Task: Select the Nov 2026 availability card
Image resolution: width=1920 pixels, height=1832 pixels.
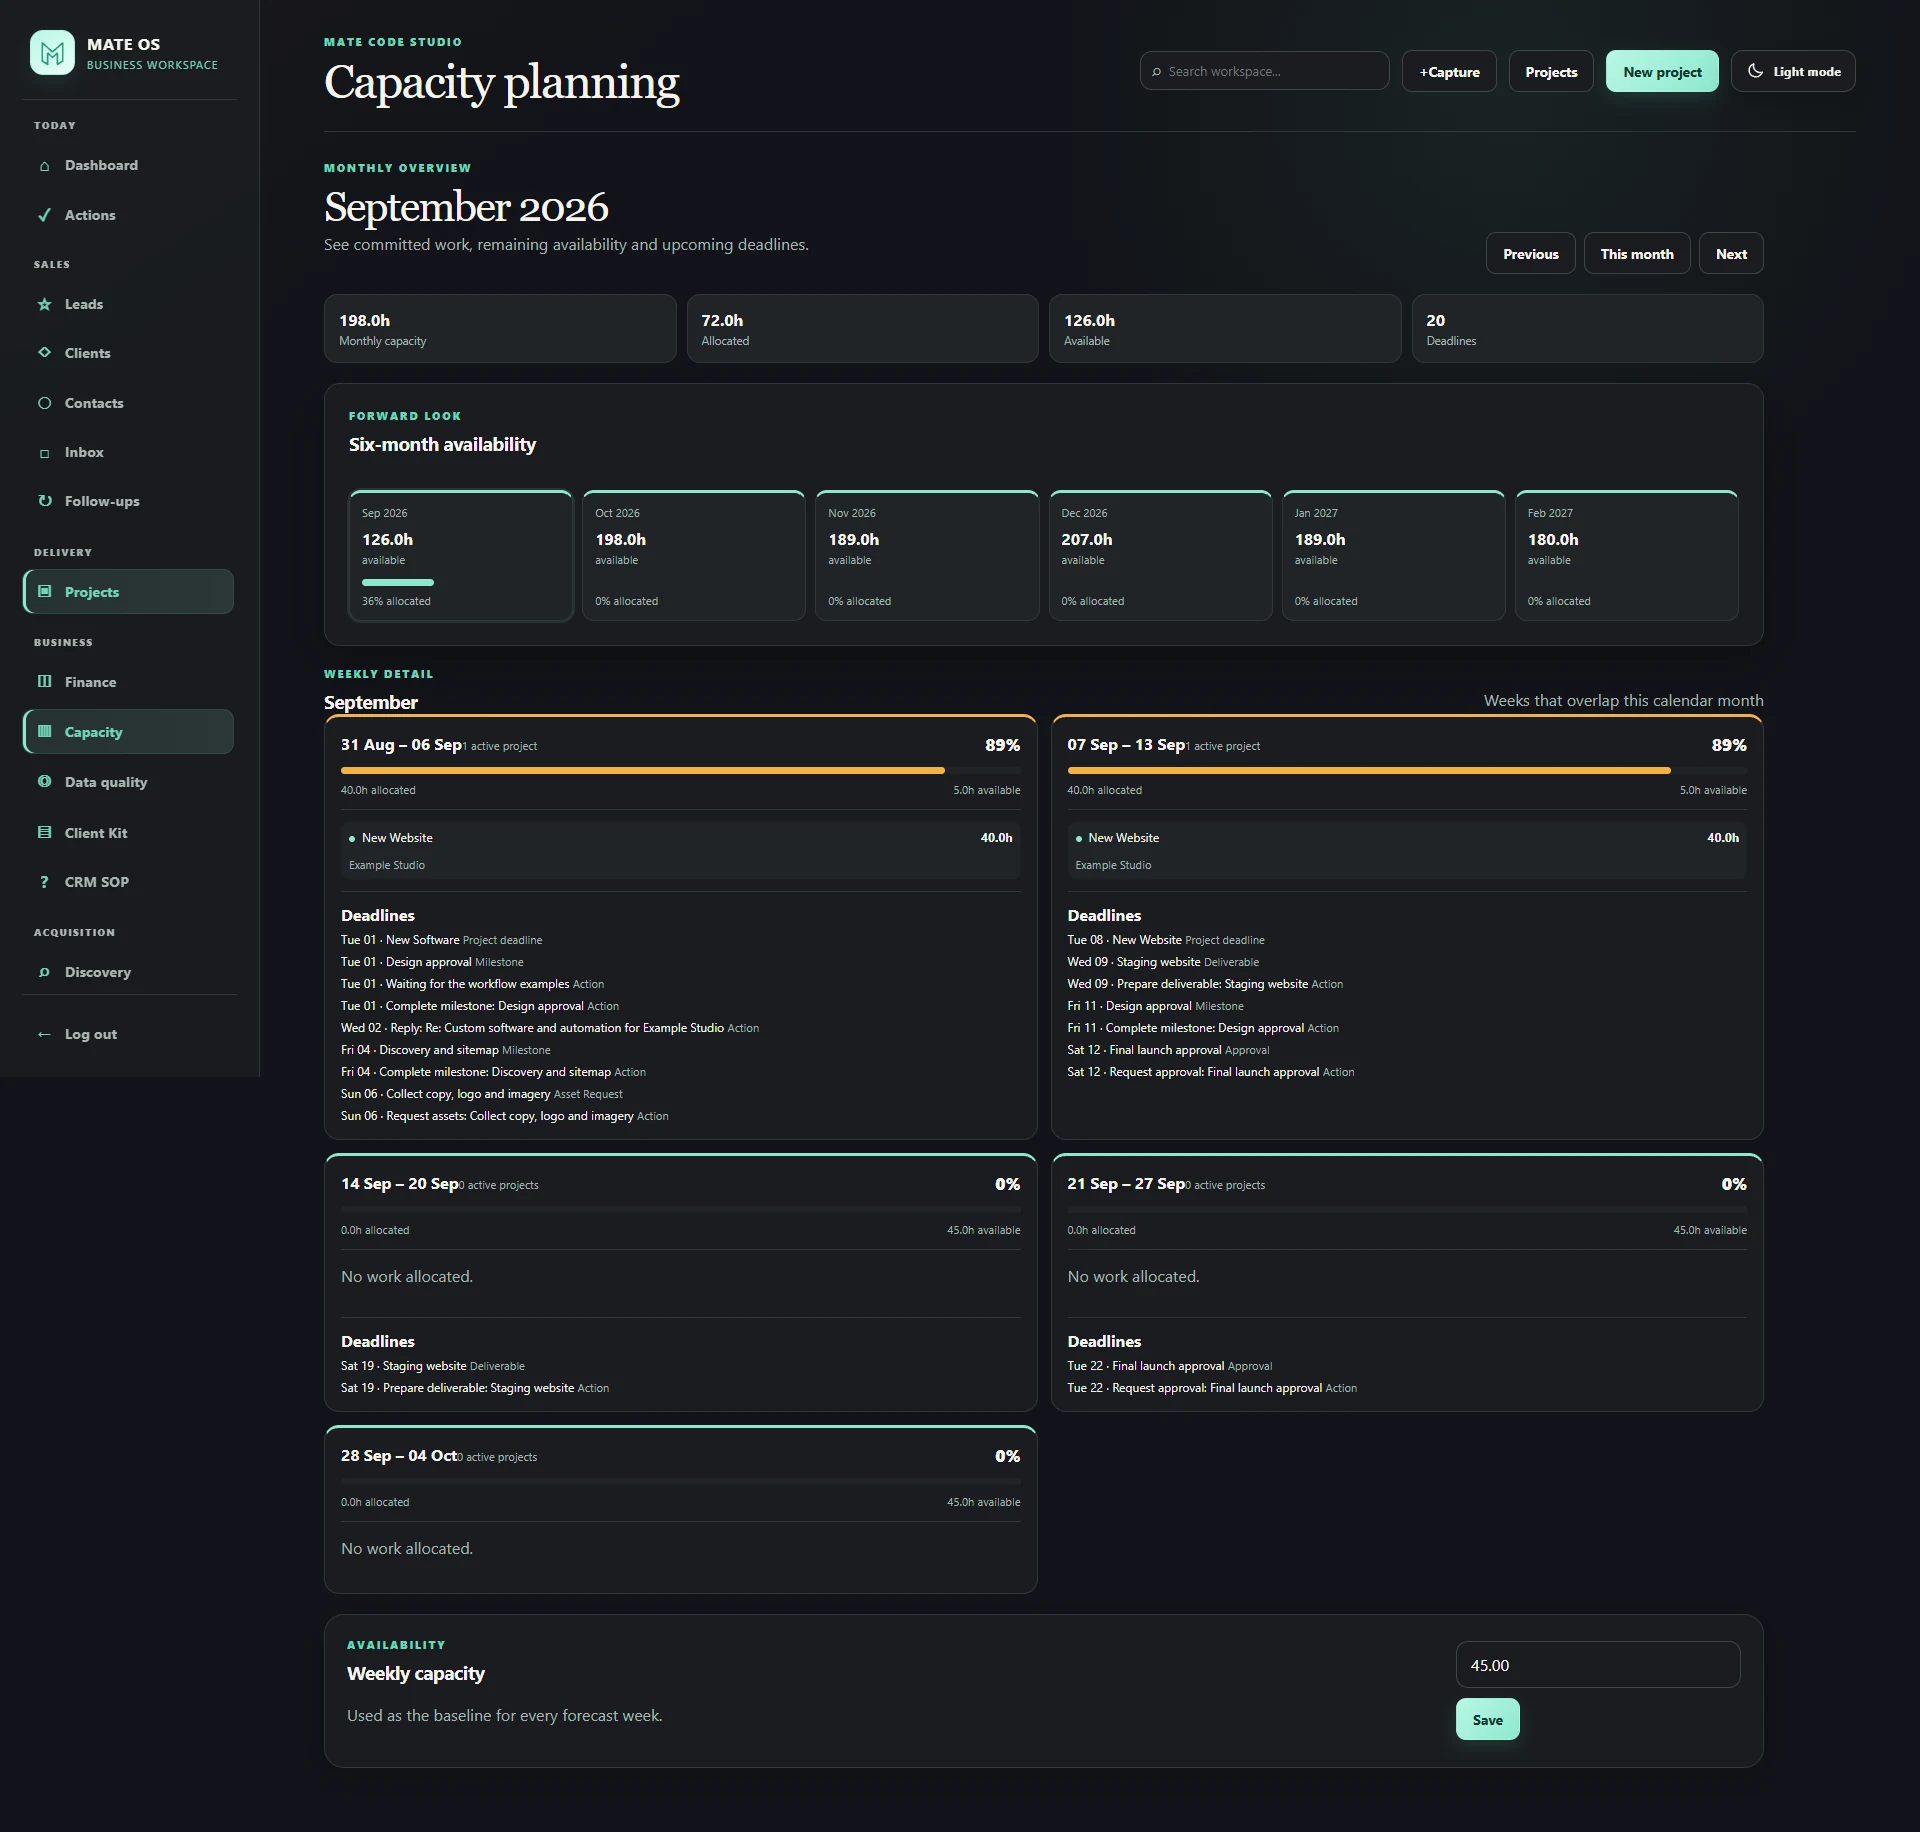Action: (927, 556)
